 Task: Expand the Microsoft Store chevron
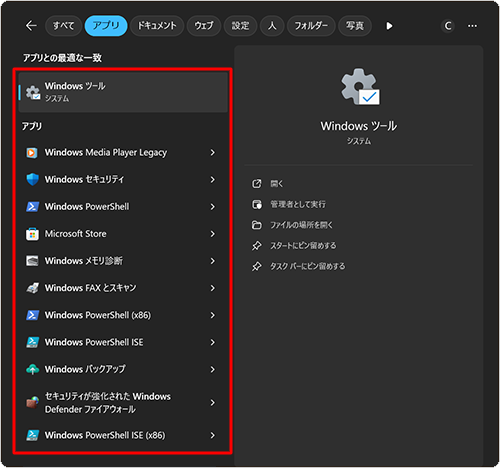(213, 234)
